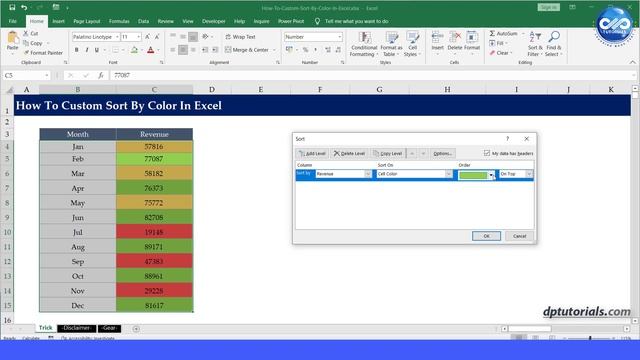Open the File tab
640x360 pixels.
tap(13, 21)
